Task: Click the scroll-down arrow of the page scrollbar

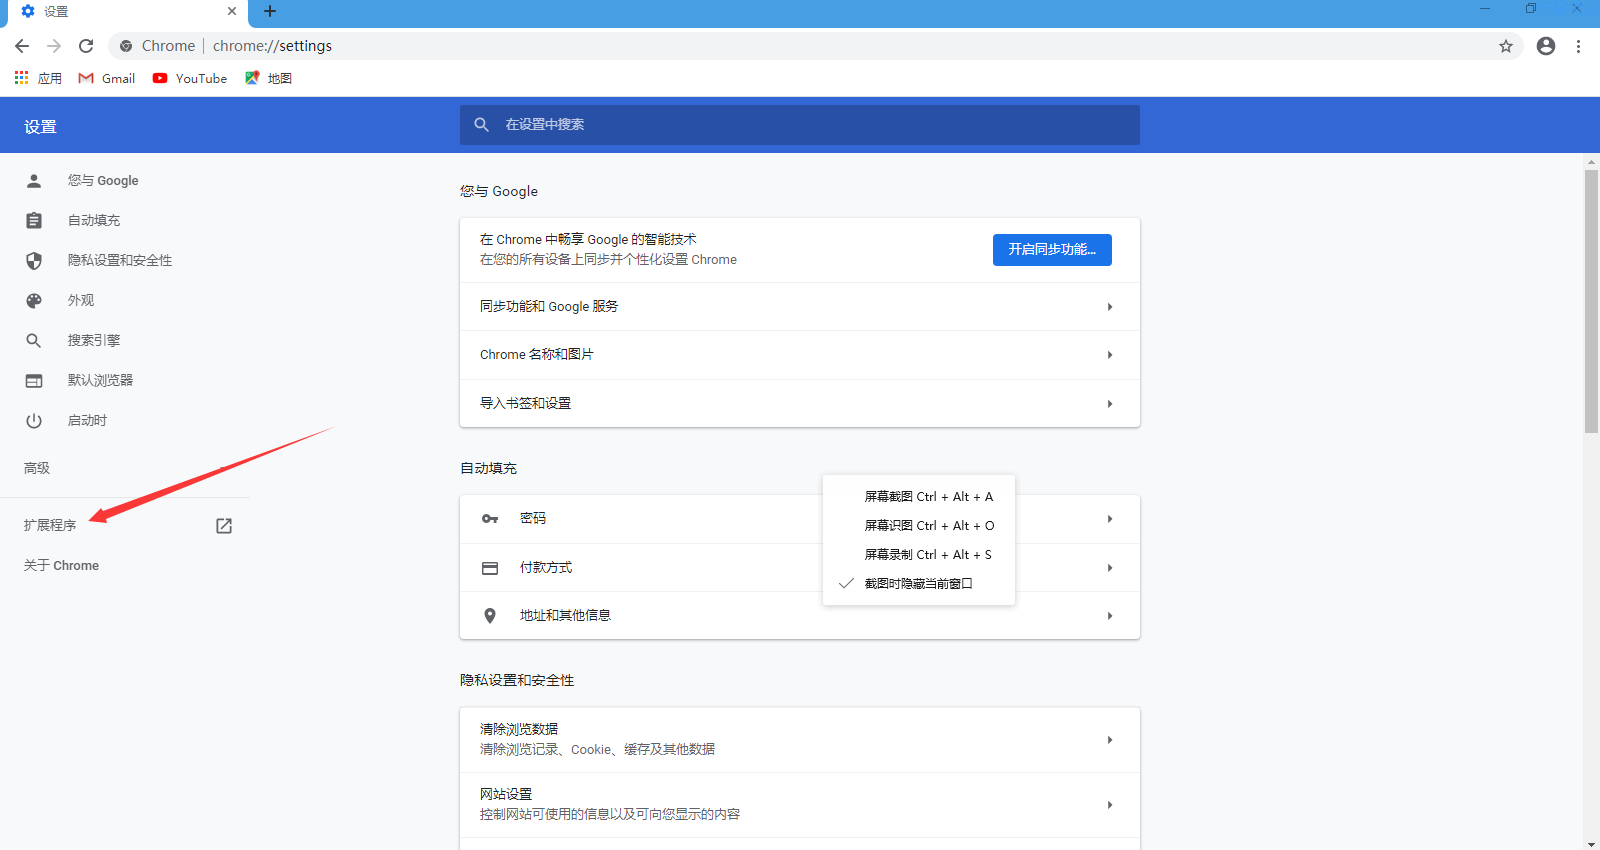Action: (1591, 844)
